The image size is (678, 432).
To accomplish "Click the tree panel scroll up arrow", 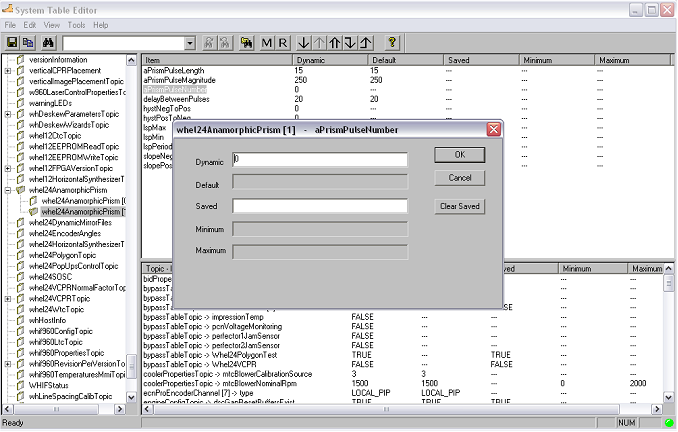I will [131, 60].
